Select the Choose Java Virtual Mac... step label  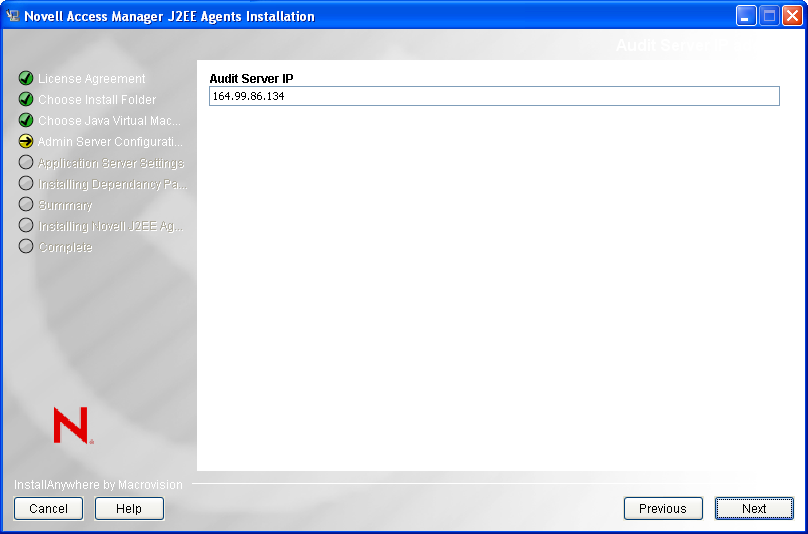(110, 121)
